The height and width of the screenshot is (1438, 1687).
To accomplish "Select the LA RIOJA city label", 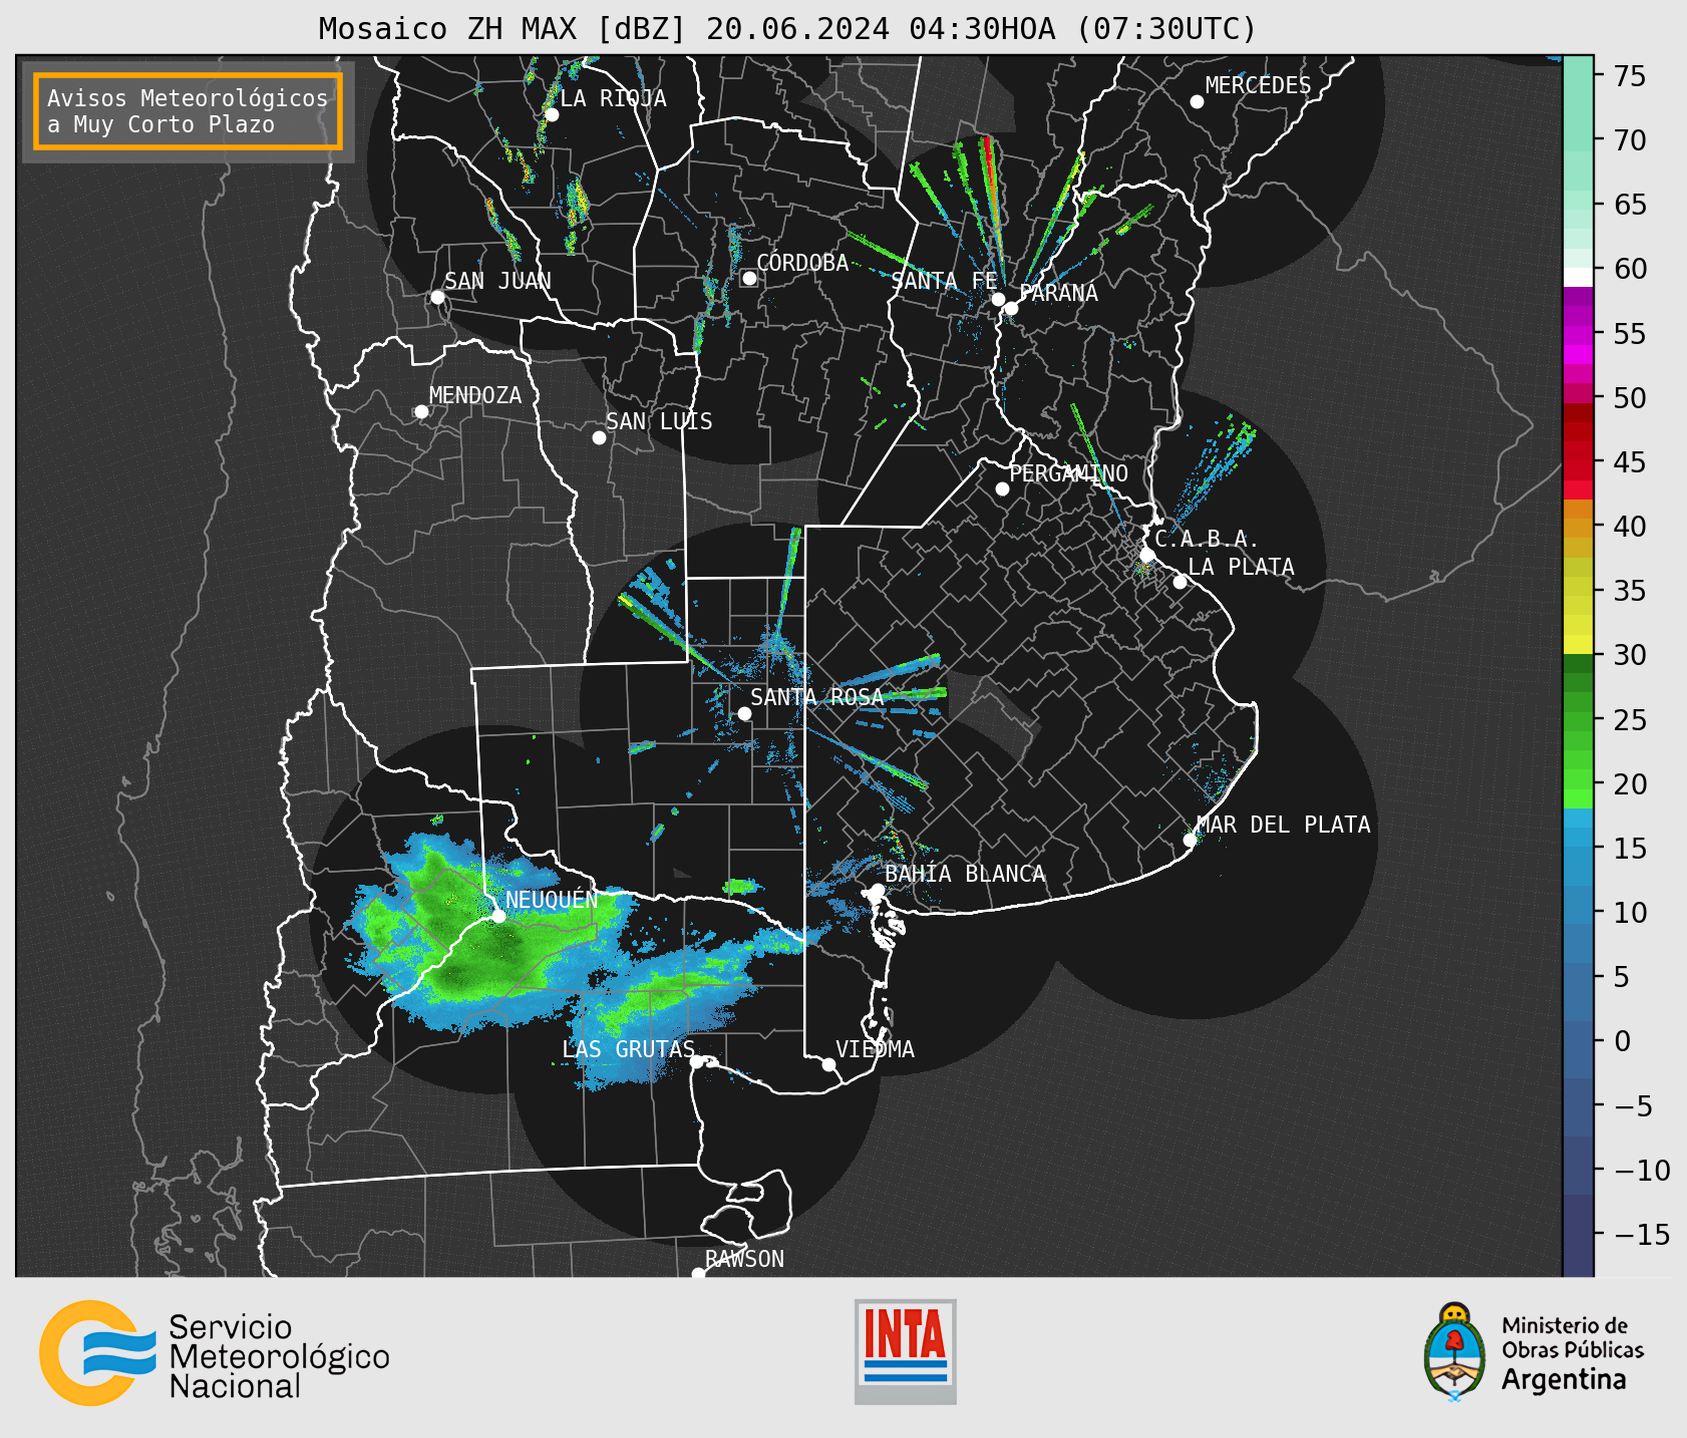I will pyautogui.click(x=613, y=98).
